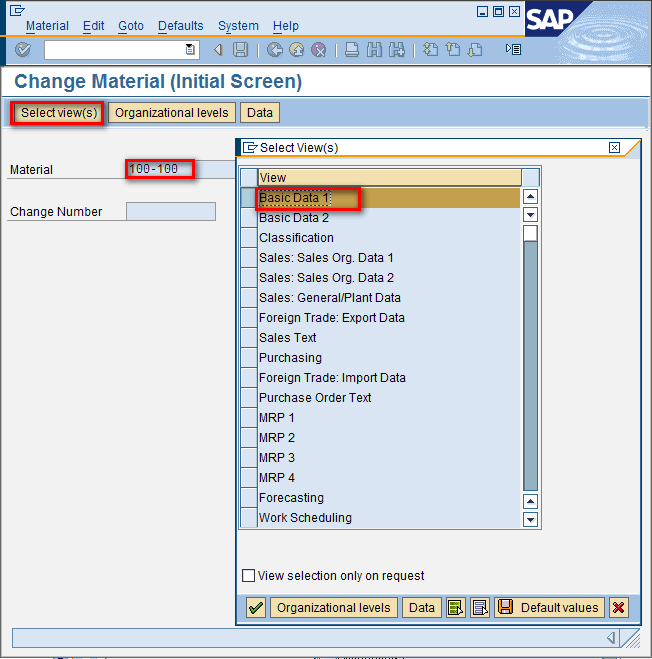This screenshot has width=652, height=659.
Task: Click Organizational levels button in application toolbar
Action: (x=171, y=113)
